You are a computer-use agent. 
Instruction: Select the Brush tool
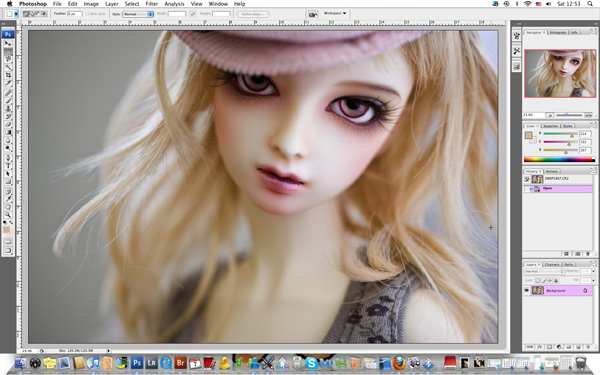pos(8,101)
